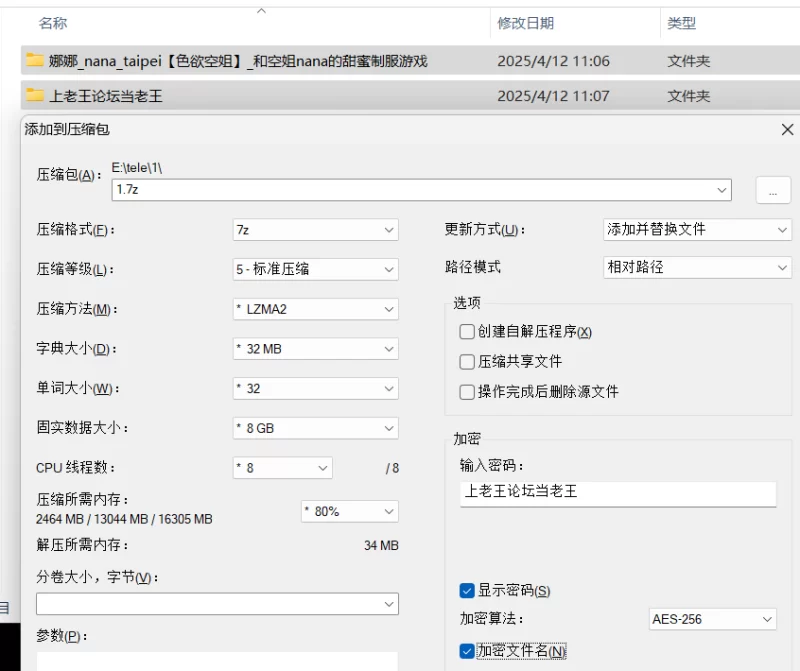
Task: Toggle the 加密文件名 checkbox
Action: point(467,651)
